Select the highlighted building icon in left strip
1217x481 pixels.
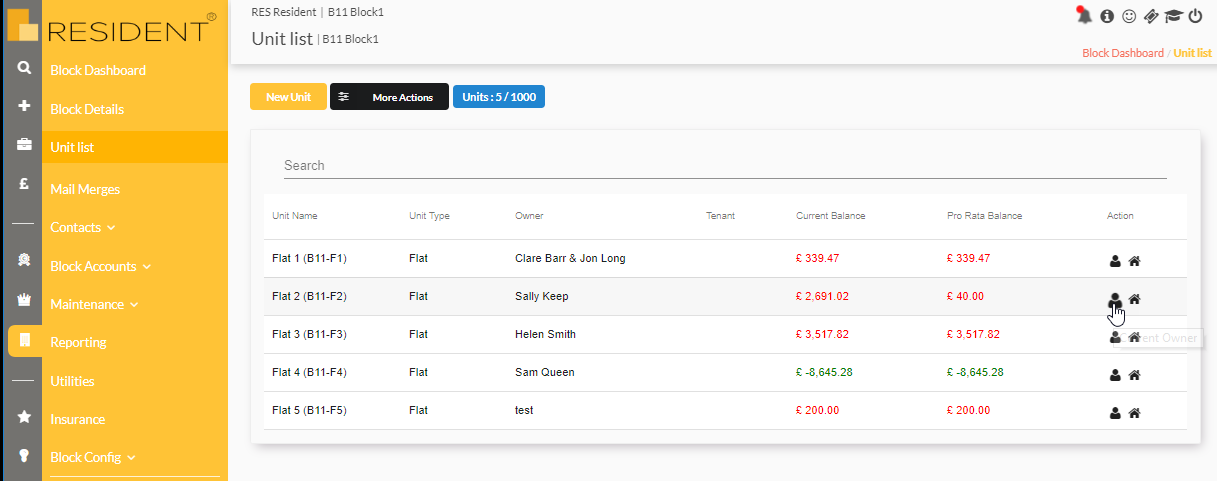(25, 341)
